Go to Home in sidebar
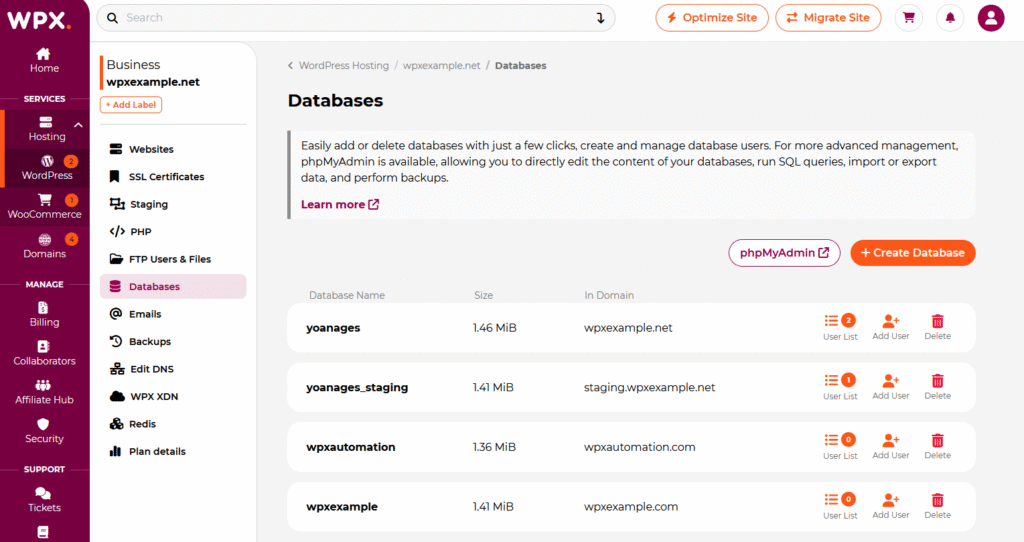 (44, 60)
